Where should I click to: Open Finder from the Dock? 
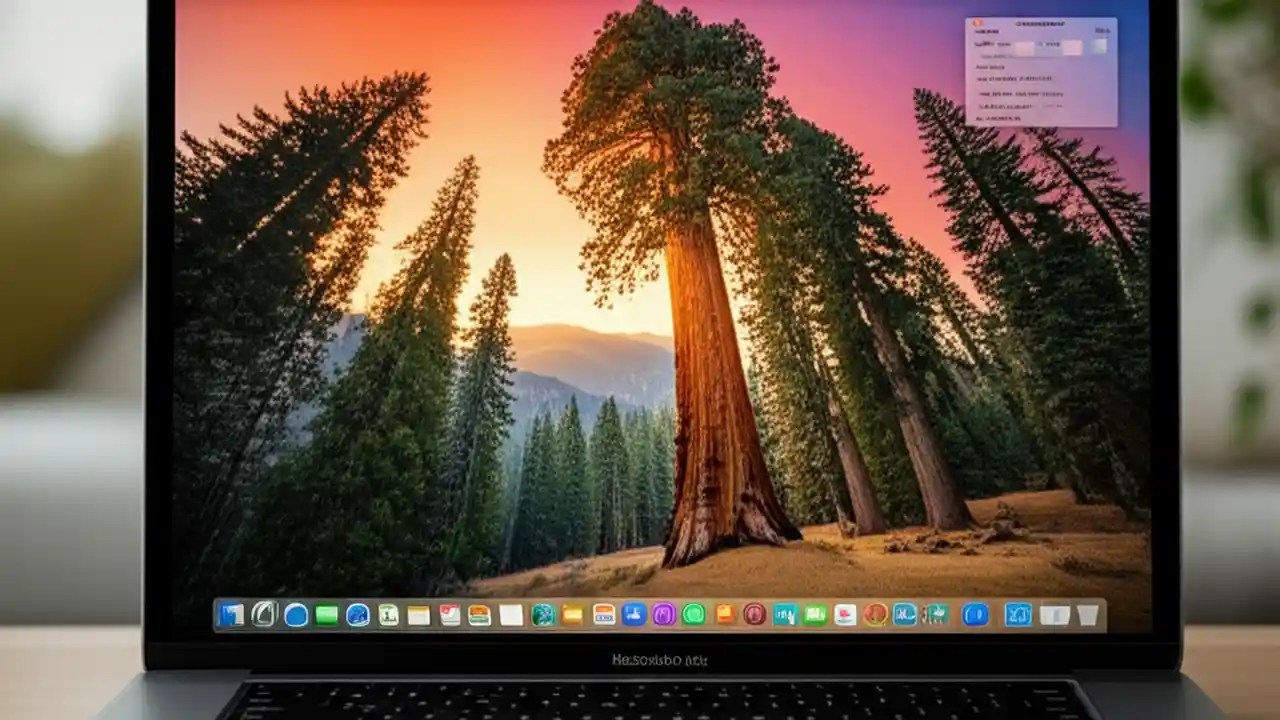tap(232, 616)
